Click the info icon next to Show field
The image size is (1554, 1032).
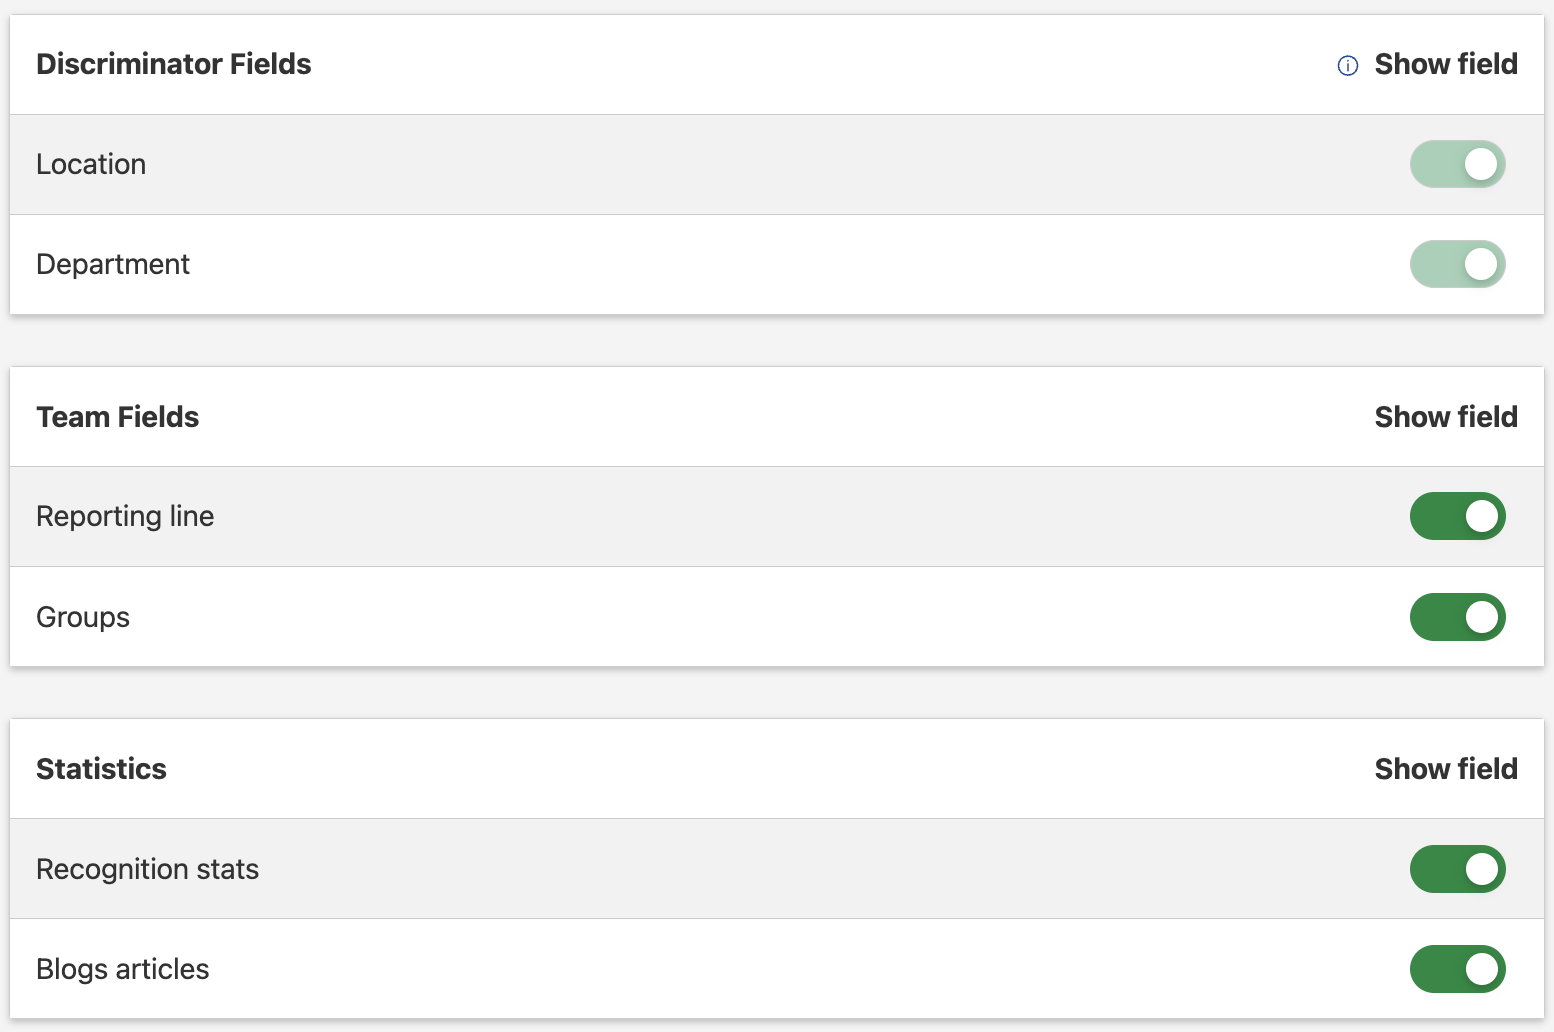(1347, 65)
